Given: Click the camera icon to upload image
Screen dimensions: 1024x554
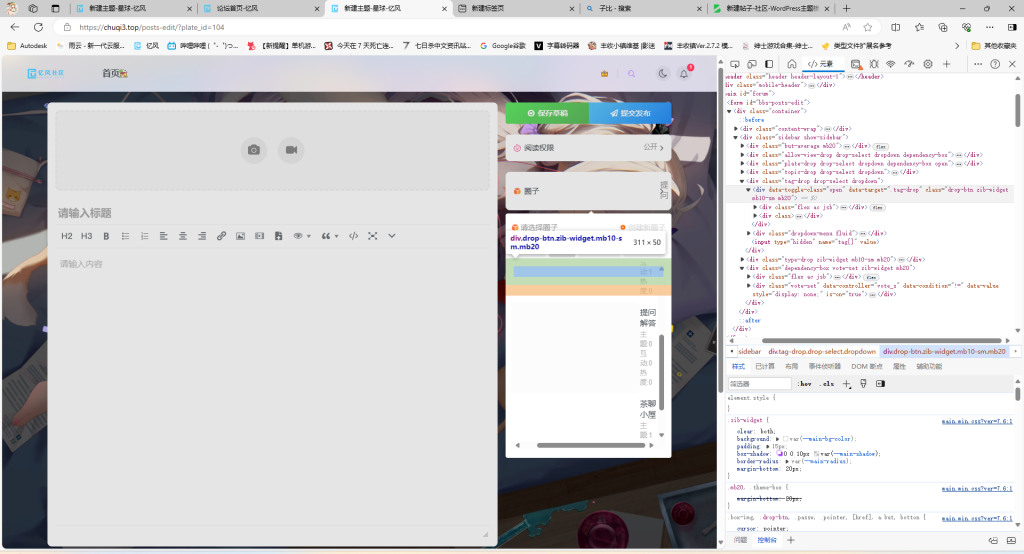Looking at the screenshot, I should pyautogui.click(x=254, y=150).
